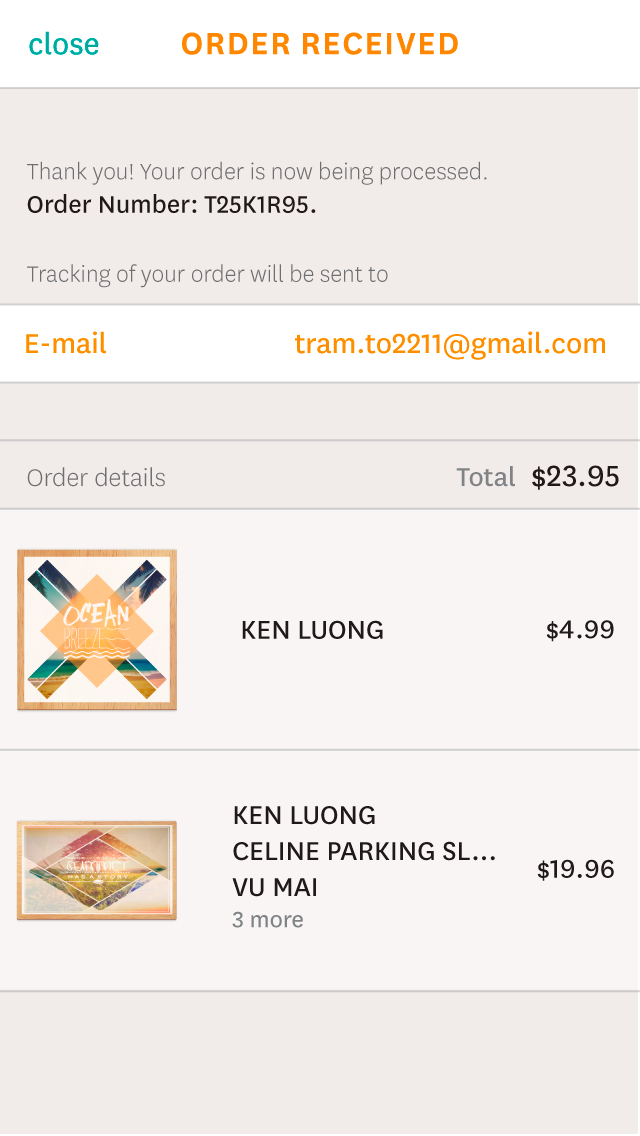Screen dimensions: 640x1136
Task: Click the ORDER RECEIVED header title
Action: pyautogui.click(x=320, y=44)
